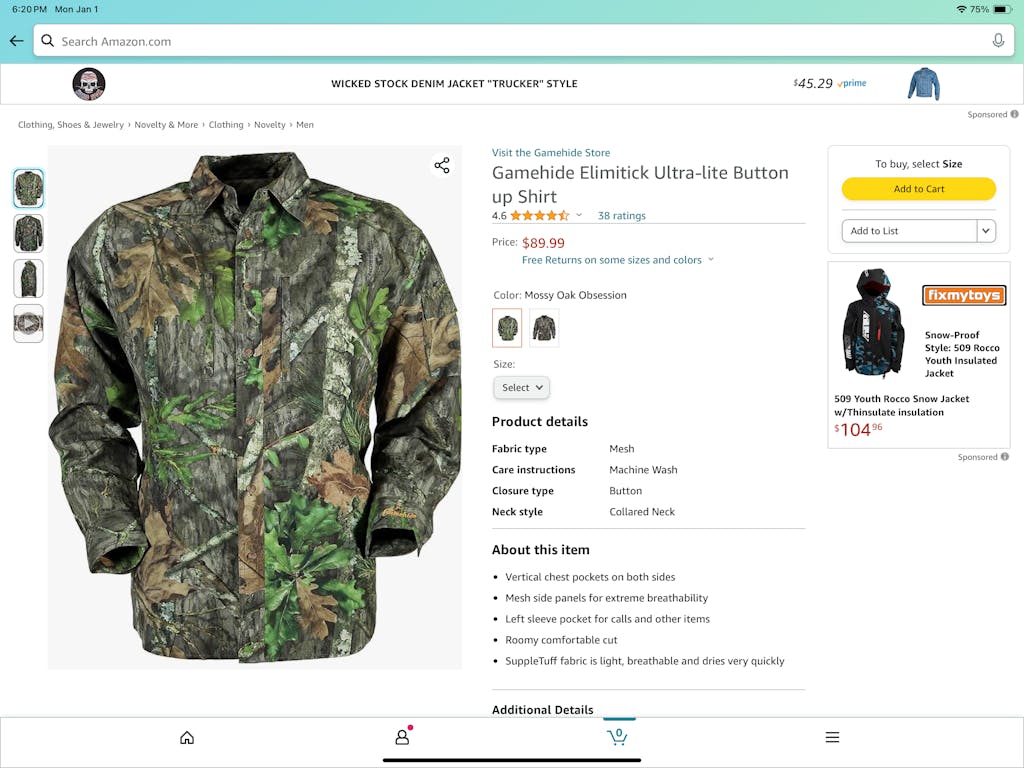Select the Mossy Oak Obsession color swatch
The height and width of the screenshot is (768, 1024).
point(507,328)
